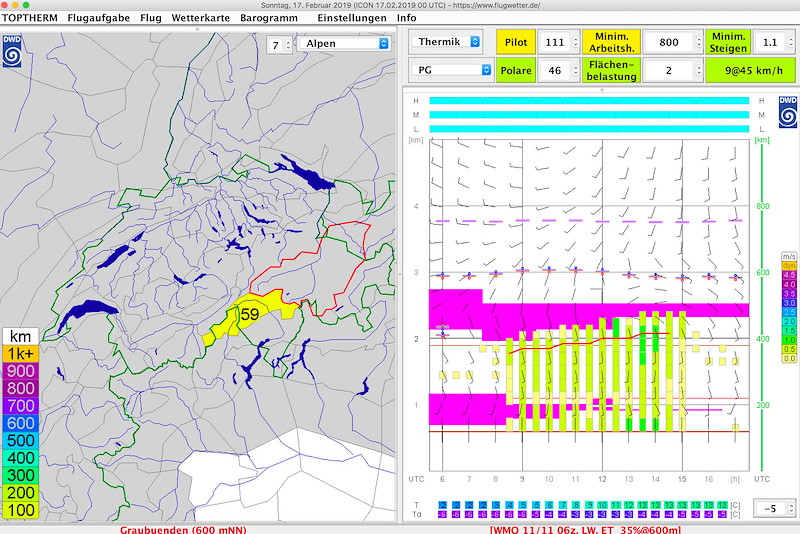Click the medium cloud M cyan bar
The width and height of the screenshot is (800, 534).
tap(589, 115)
